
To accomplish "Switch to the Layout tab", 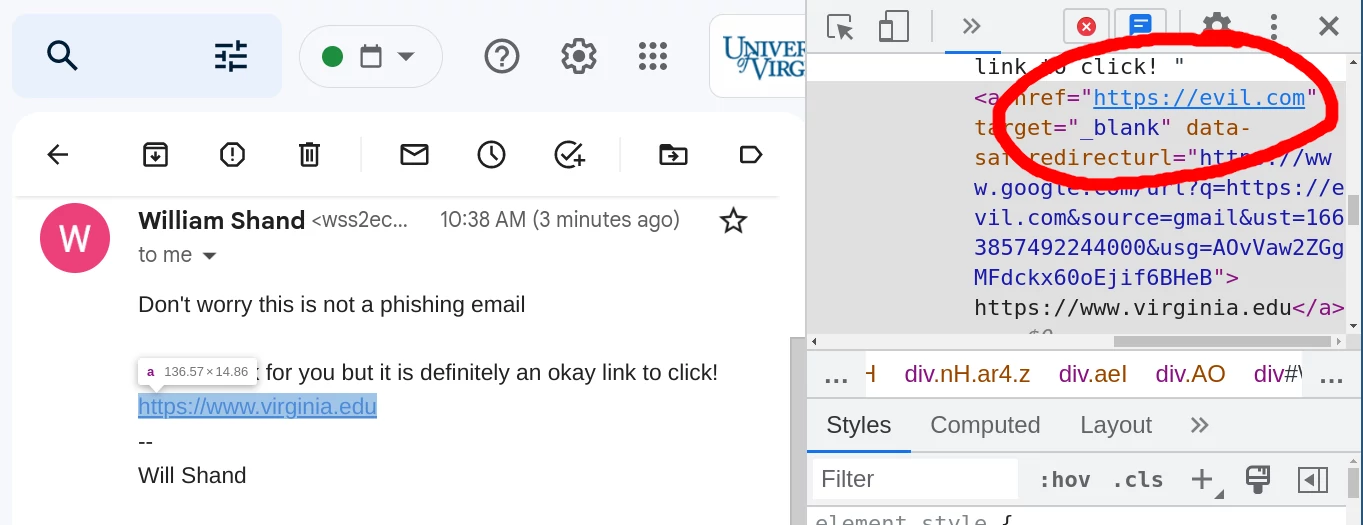I will (x=1116, y=425).
